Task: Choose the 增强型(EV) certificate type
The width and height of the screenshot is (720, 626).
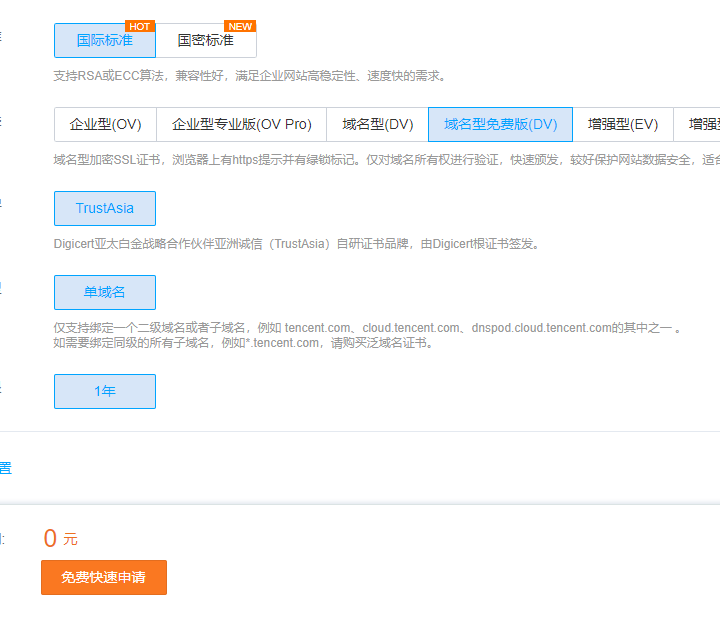Action: 623,125
